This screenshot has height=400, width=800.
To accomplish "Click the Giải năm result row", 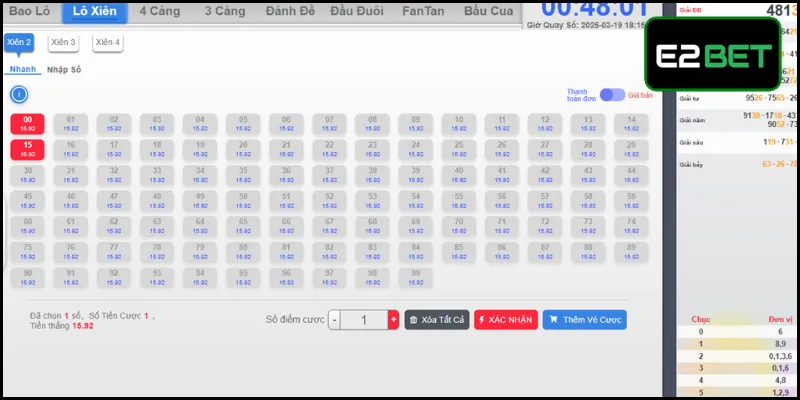I will (738, 120).
